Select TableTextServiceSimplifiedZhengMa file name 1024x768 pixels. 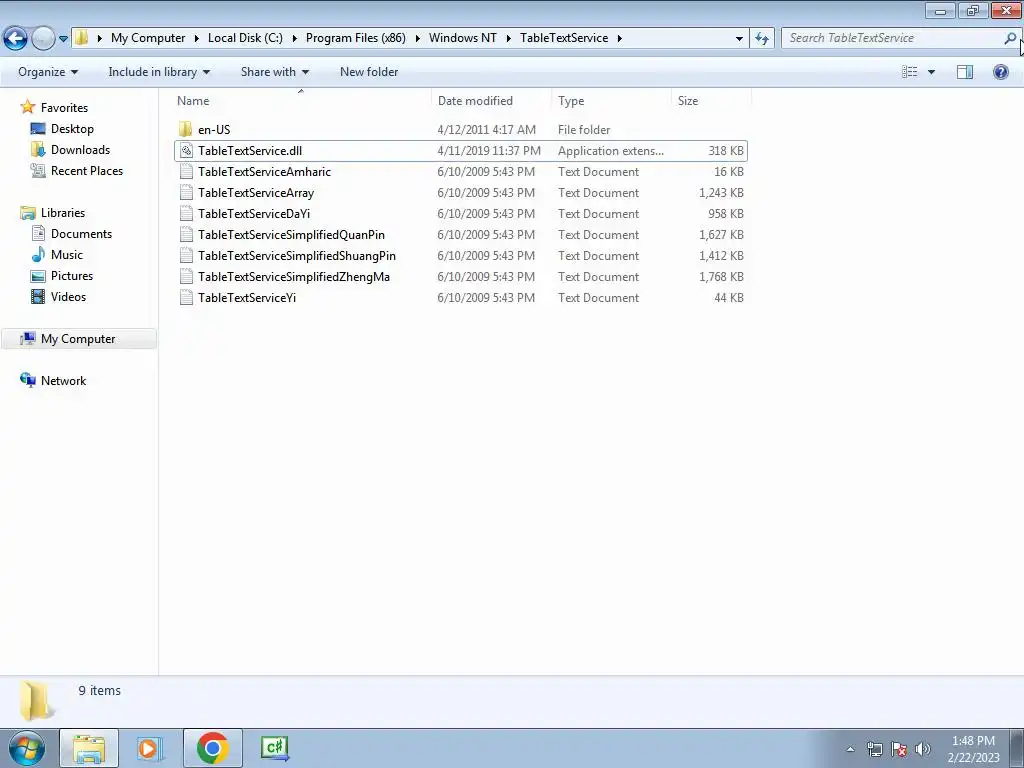click(x=294, y=277)
